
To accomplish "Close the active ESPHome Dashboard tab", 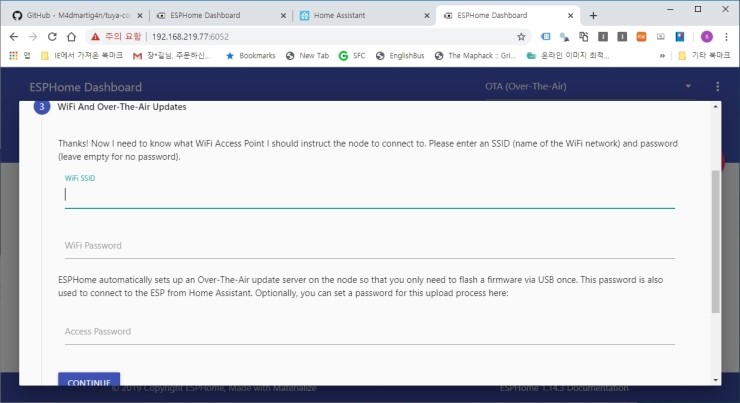I will [x=570, y=16].
